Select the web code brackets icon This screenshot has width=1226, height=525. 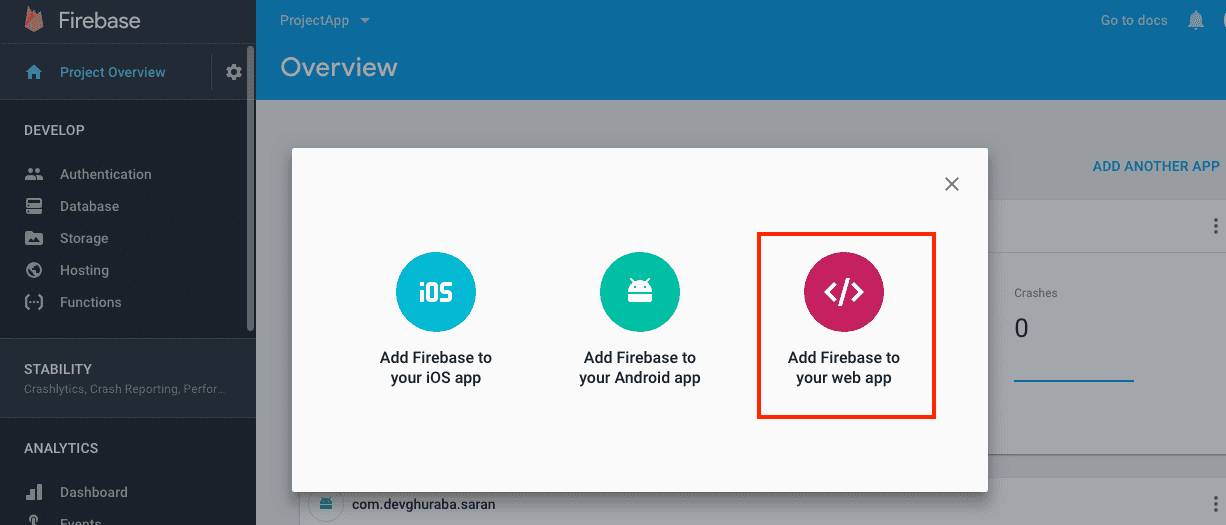tap(844, 292)
